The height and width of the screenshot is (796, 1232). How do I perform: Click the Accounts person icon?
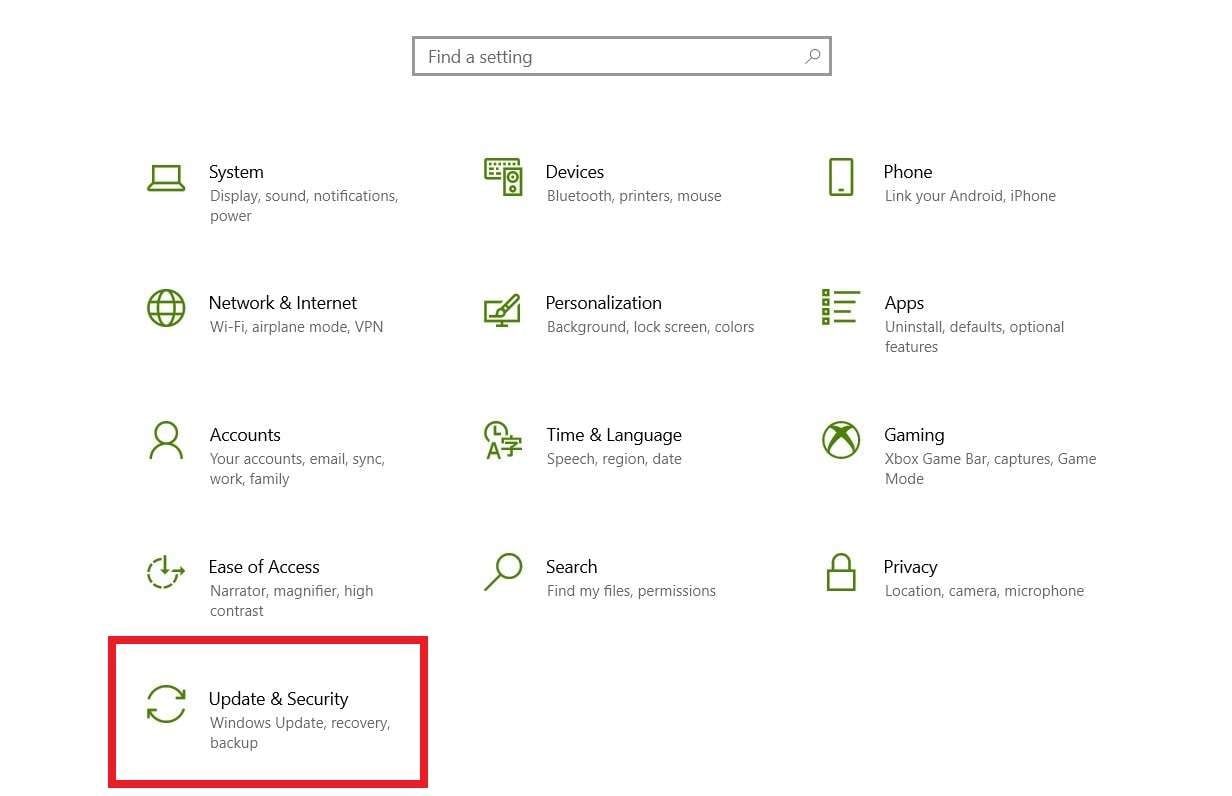click(x=166, y=440)
